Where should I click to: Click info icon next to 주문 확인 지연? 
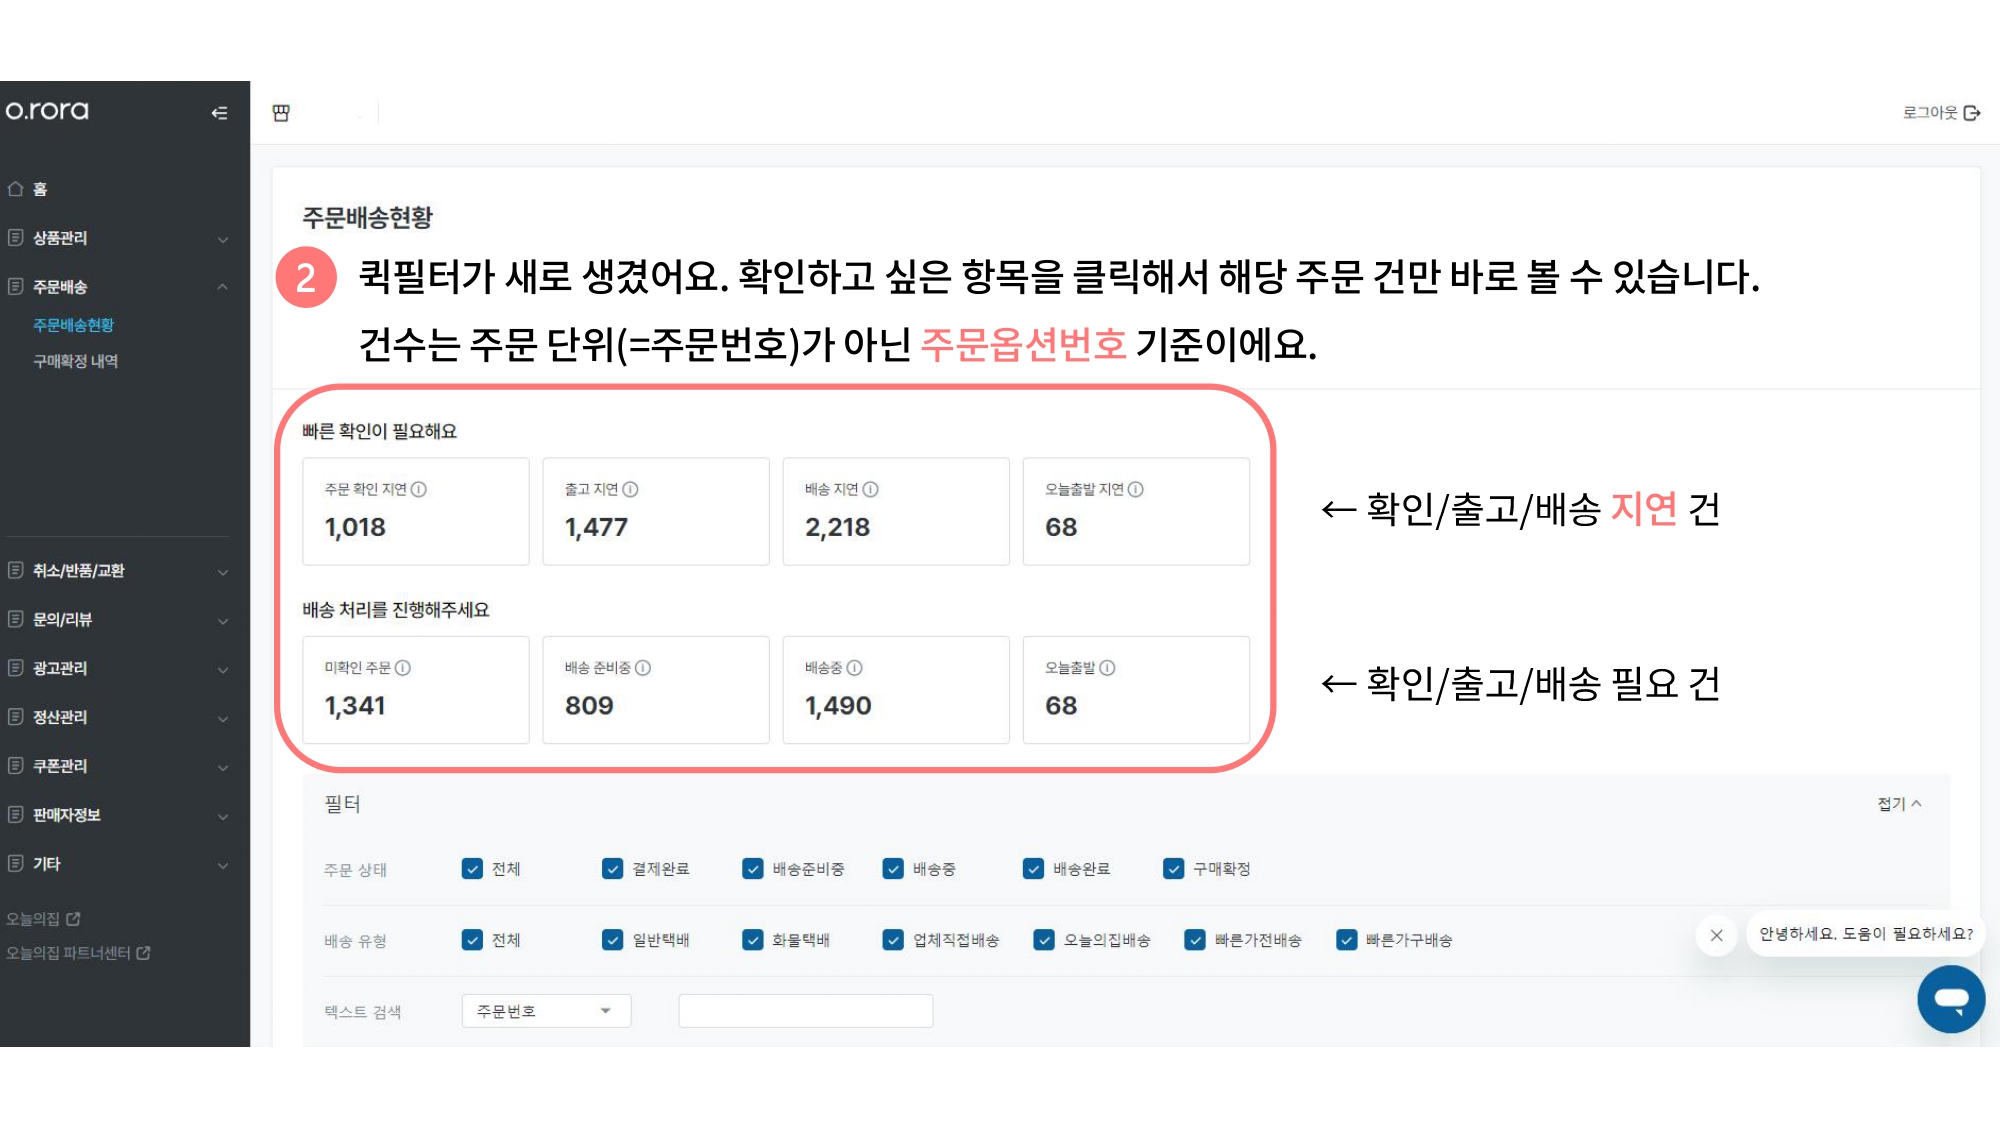pos(419,489)
